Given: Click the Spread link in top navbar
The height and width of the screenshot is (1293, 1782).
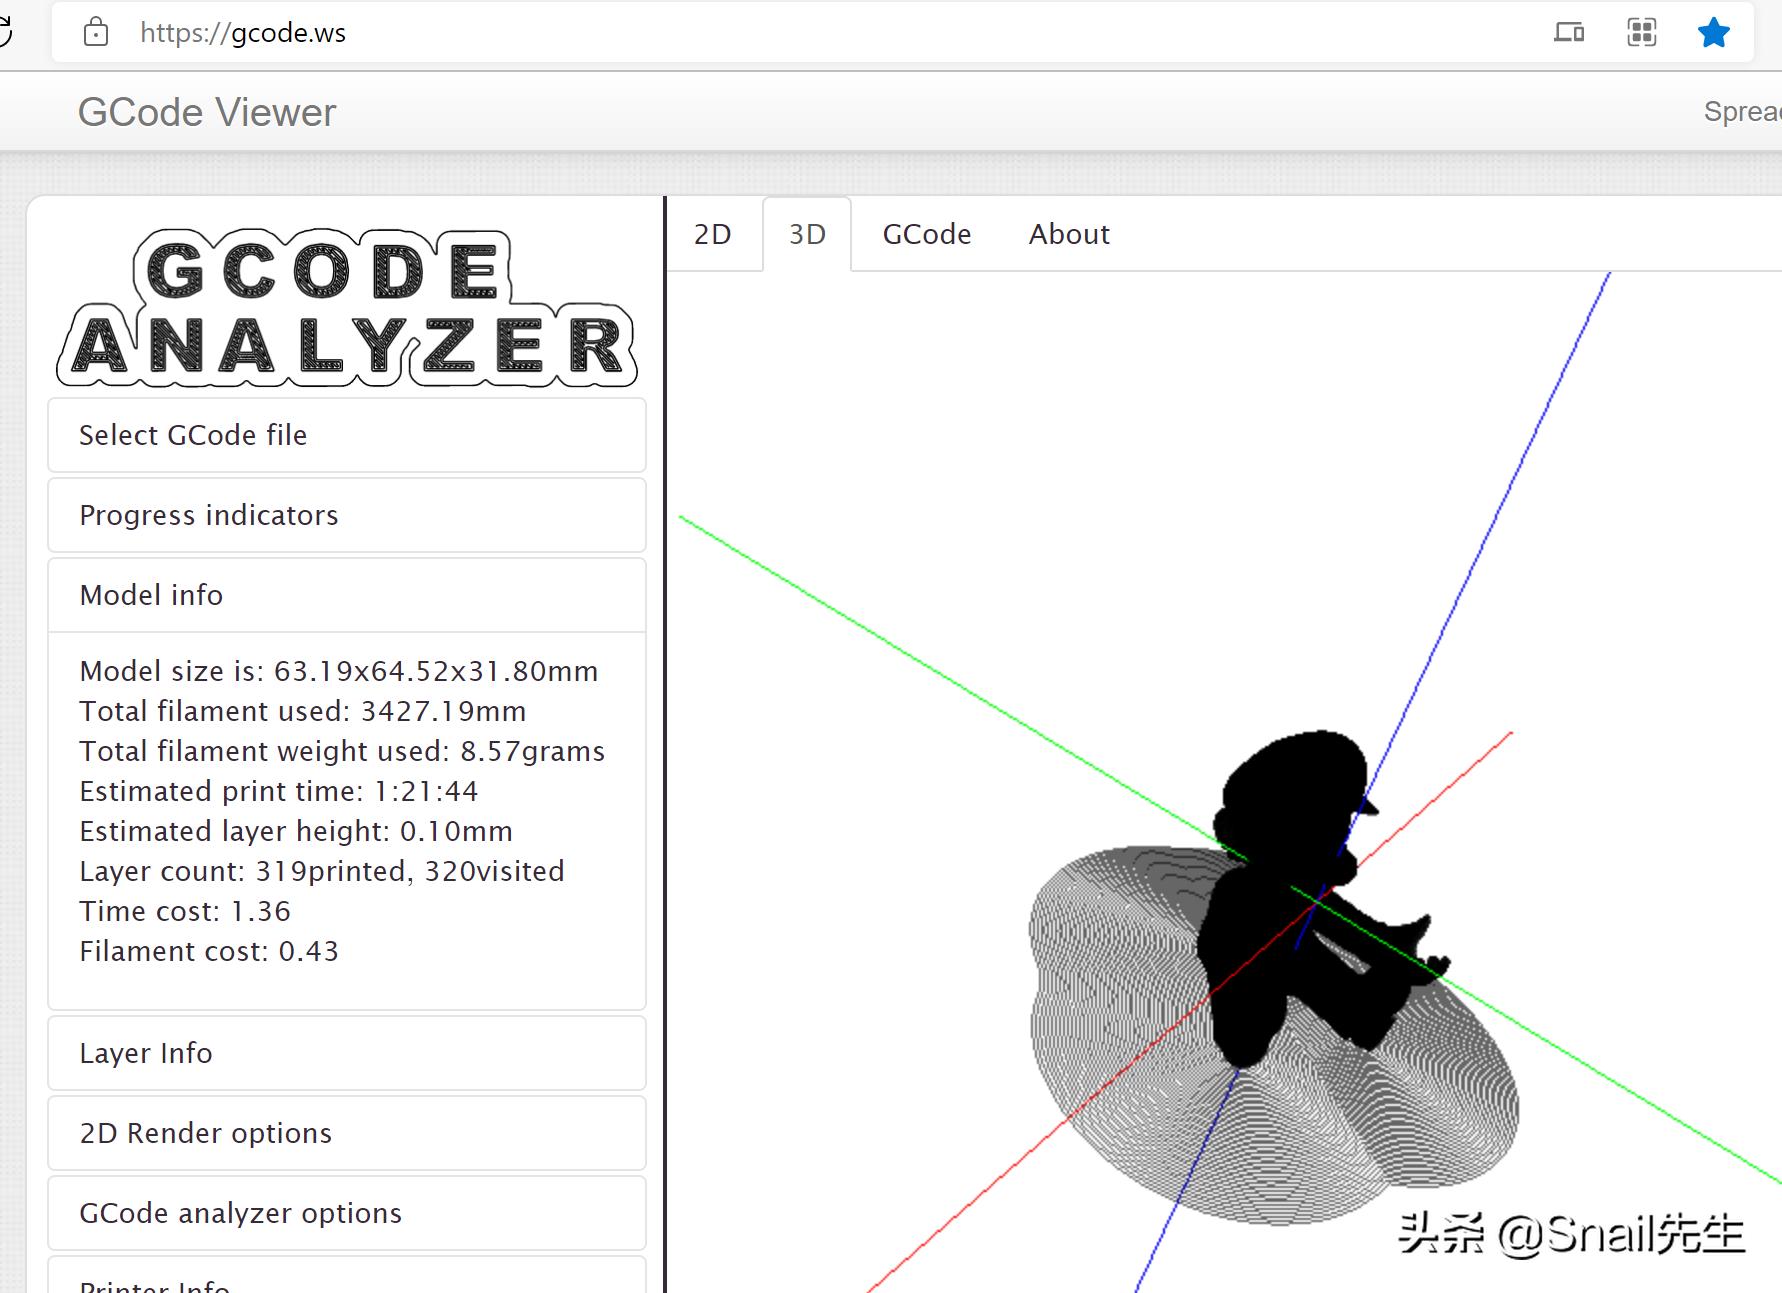Looking at the screenshot, I should point(1742,112).
